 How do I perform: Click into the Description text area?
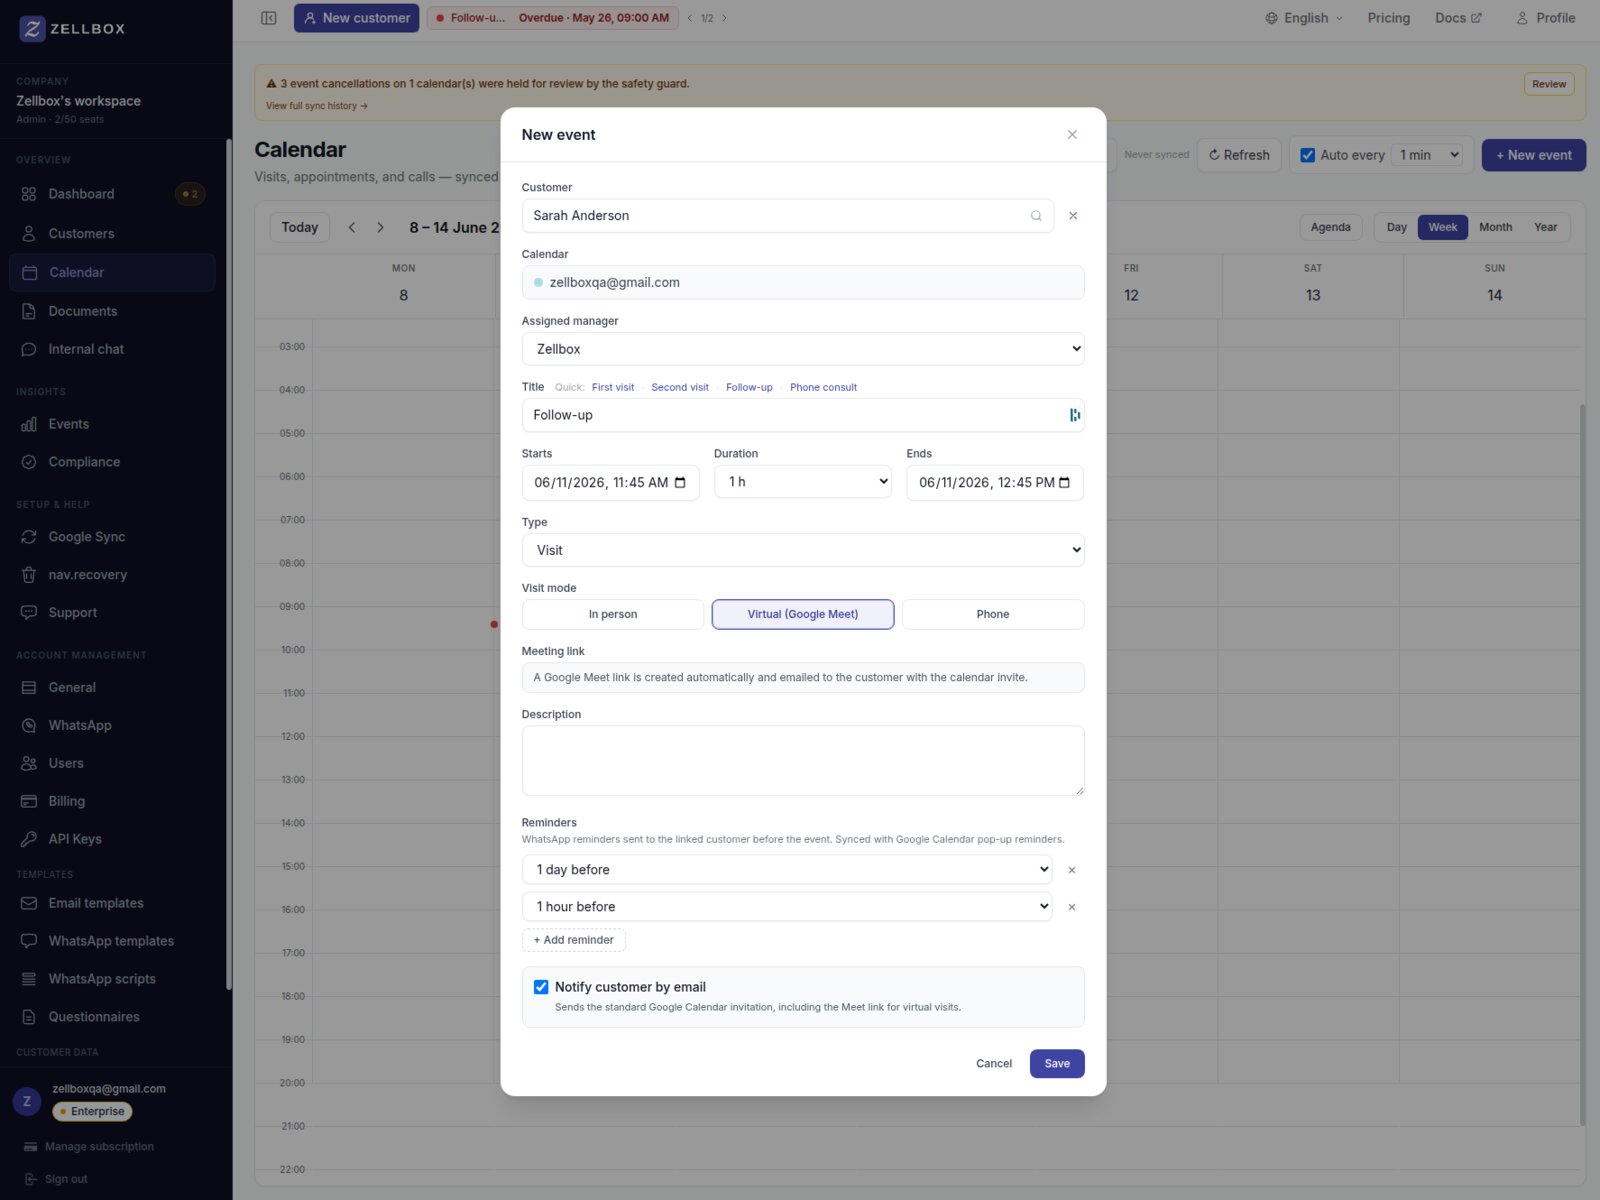803,761
